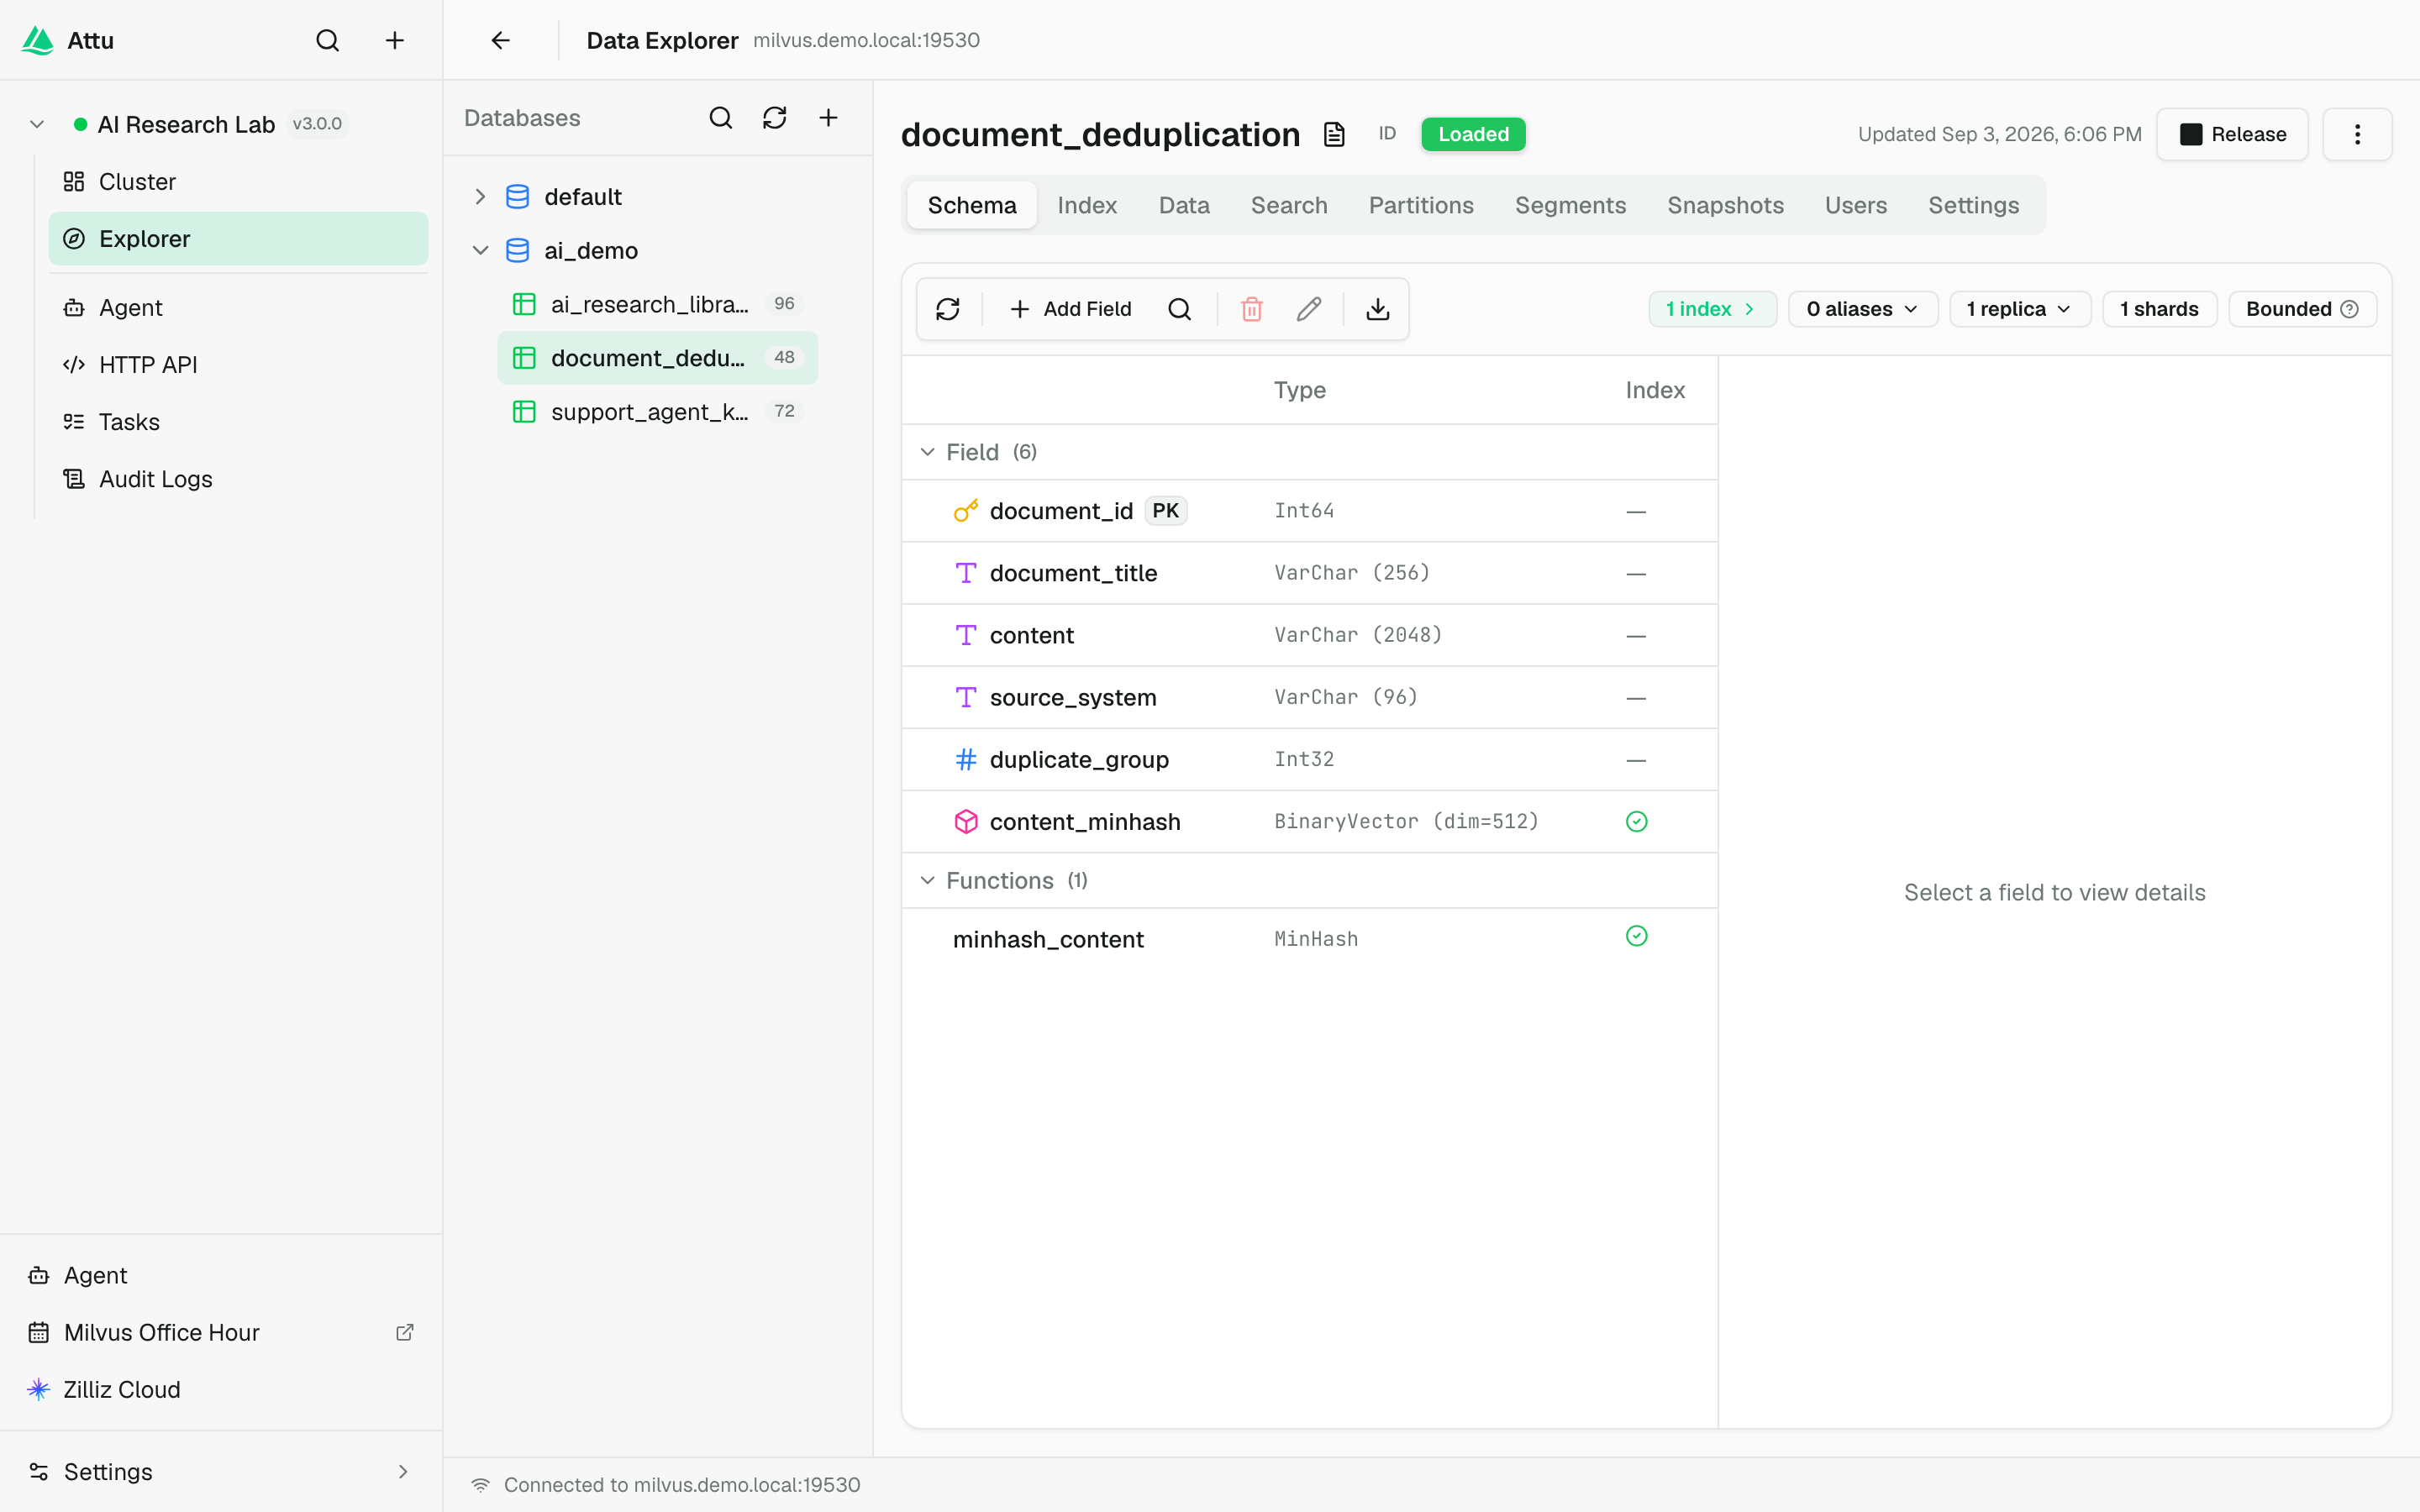Click the Attu logo icon
The width and height of the screenshot is (2420, 1512).
tap(38, 40)
